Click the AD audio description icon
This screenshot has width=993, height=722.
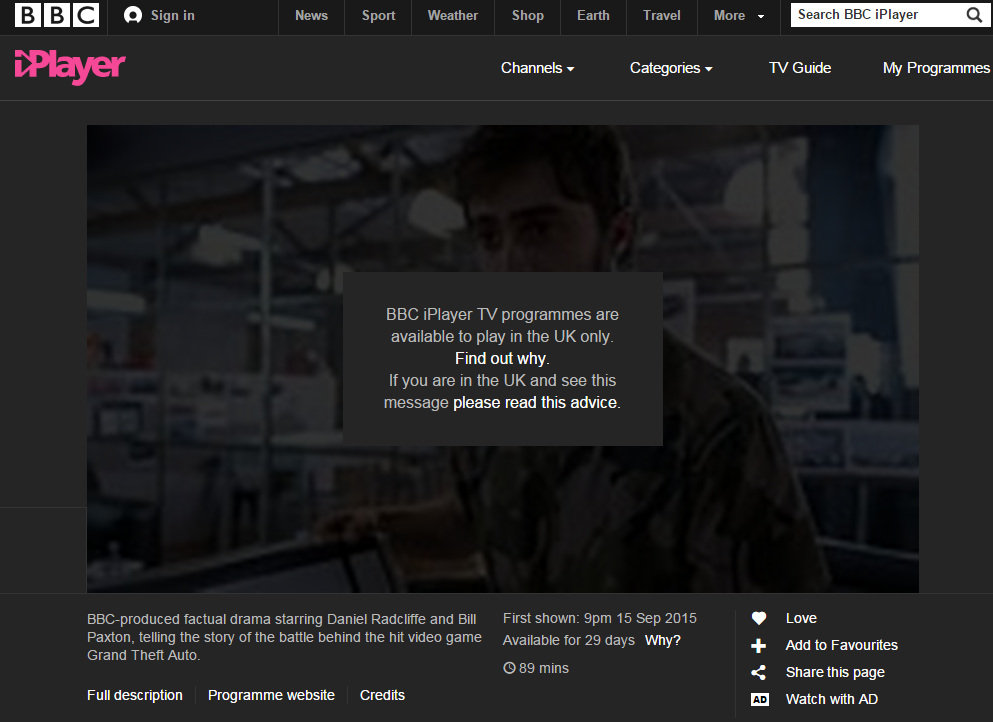[x=759, y=699]
